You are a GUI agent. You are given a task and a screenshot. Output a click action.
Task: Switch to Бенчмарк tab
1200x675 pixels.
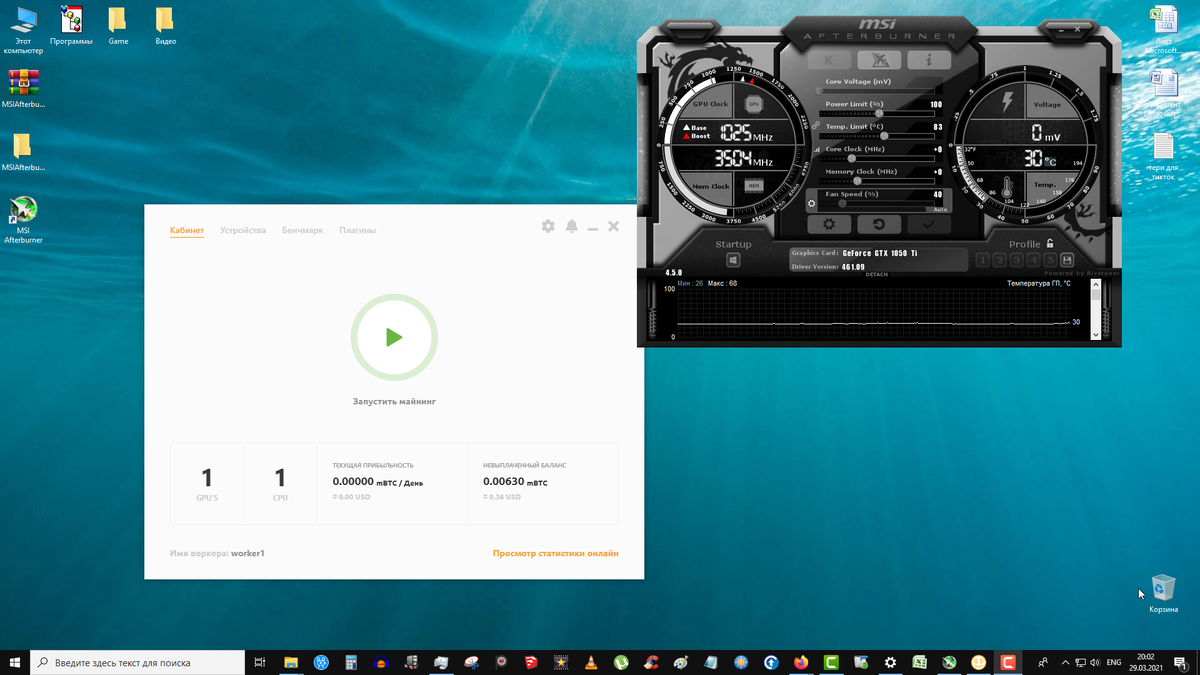click(x=302, y=230)
